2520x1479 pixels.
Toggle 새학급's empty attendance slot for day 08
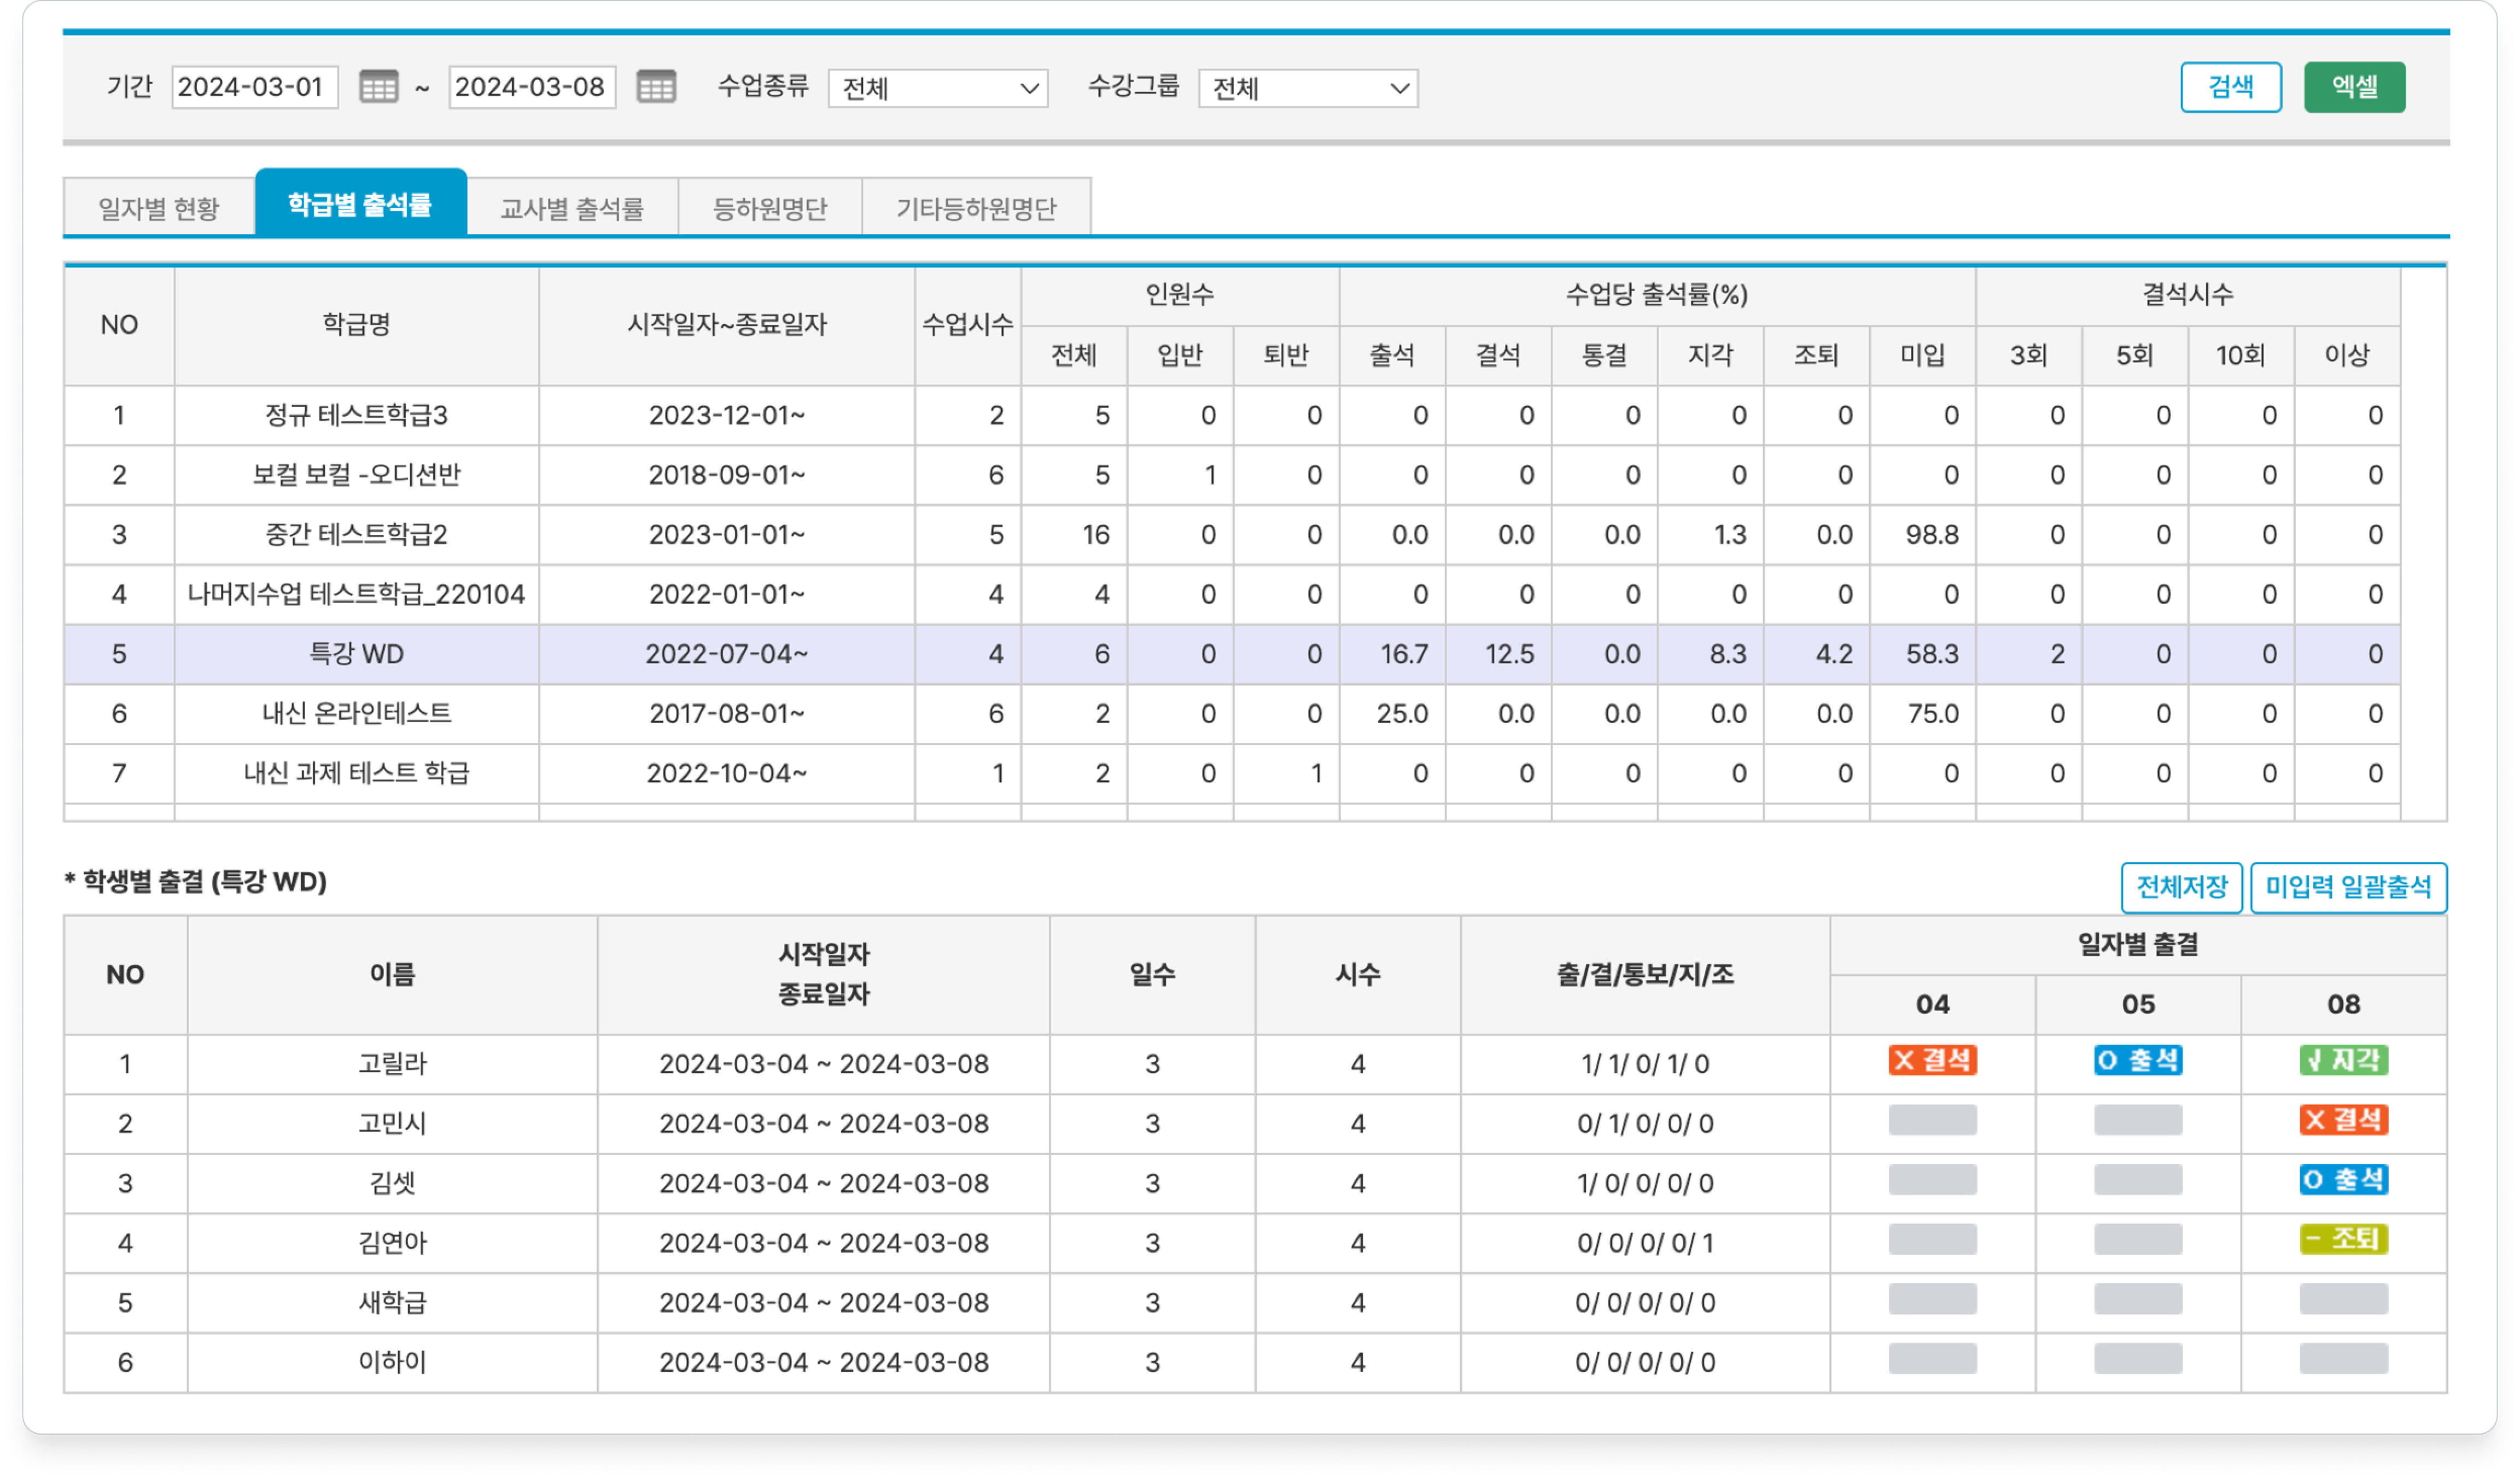[x=2343, y=1300]
